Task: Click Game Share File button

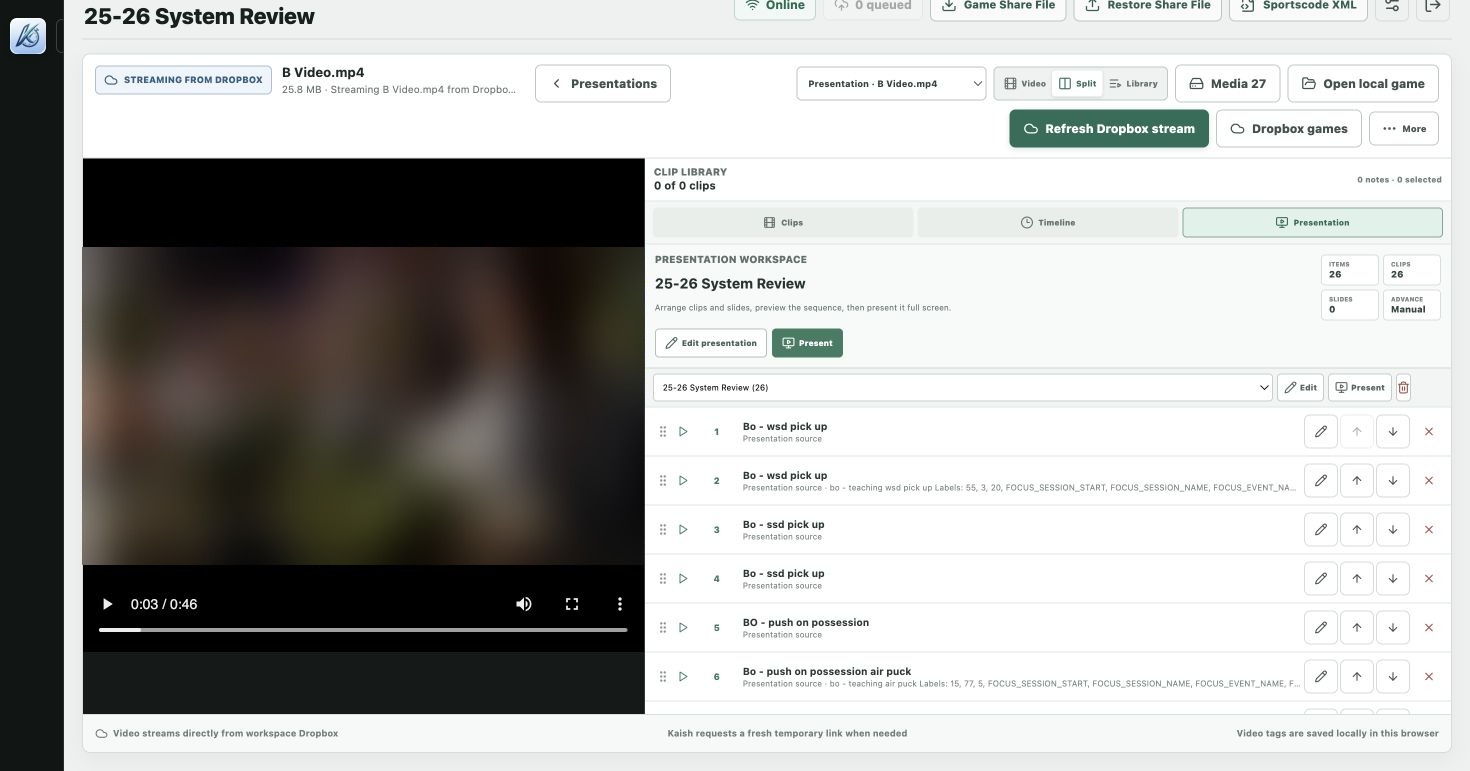Action: point(998,6)
